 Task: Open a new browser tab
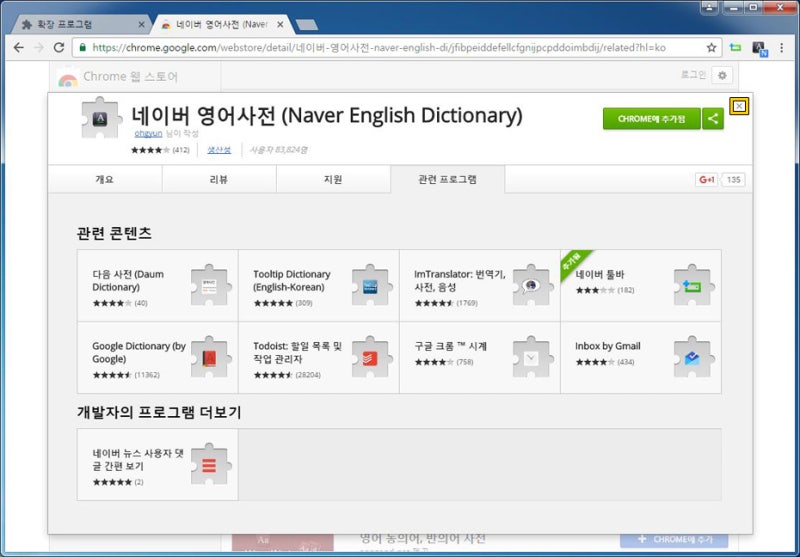306,24
